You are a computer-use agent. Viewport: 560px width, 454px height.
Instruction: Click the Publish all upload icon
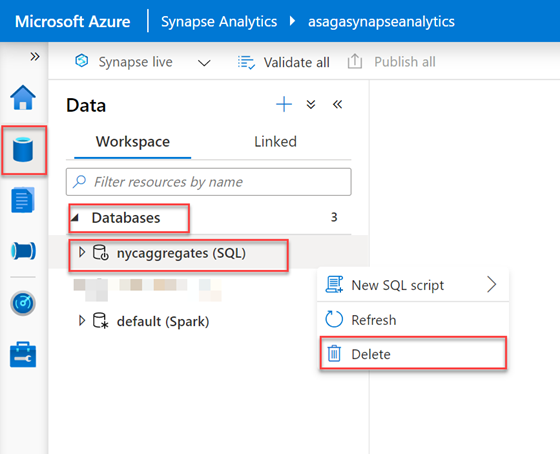pos(355,61)
